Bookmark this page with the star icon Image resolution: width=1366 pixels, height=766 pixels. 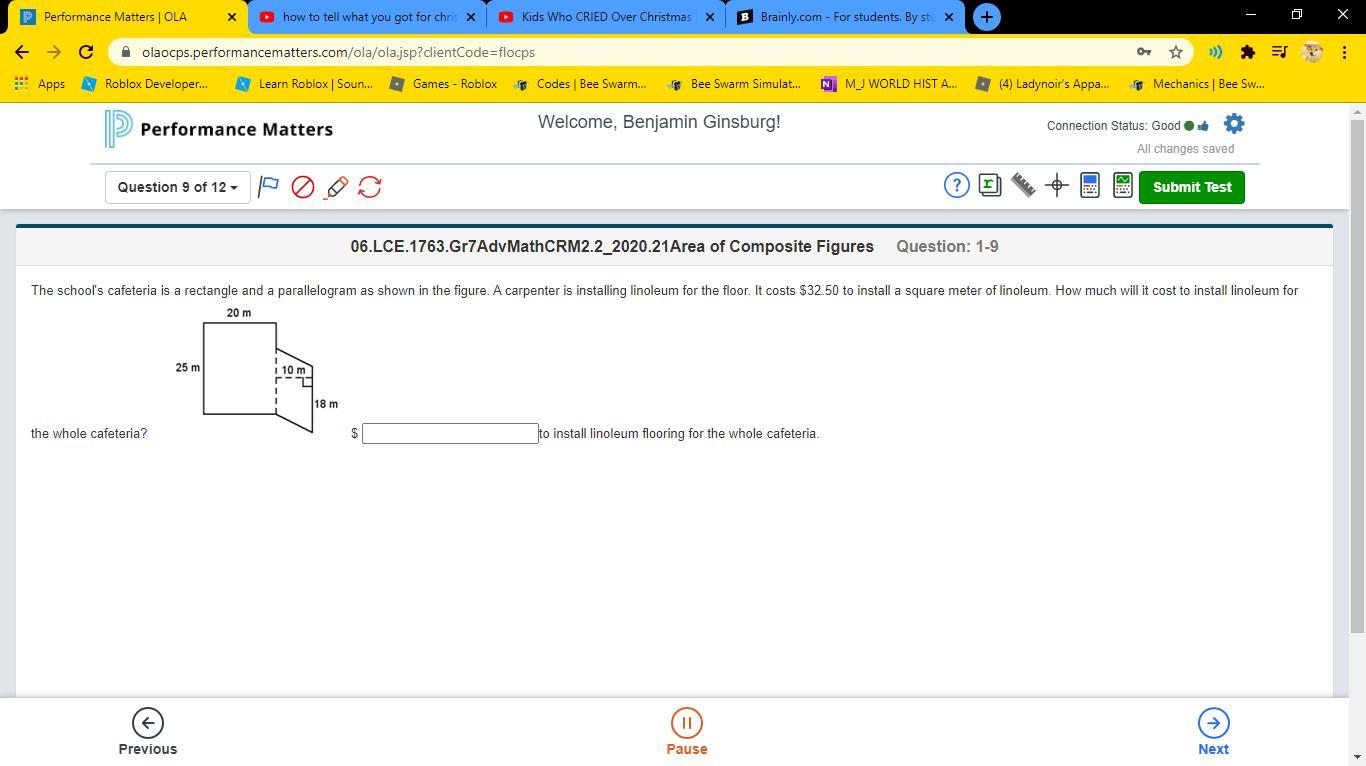click(1176, 52)
